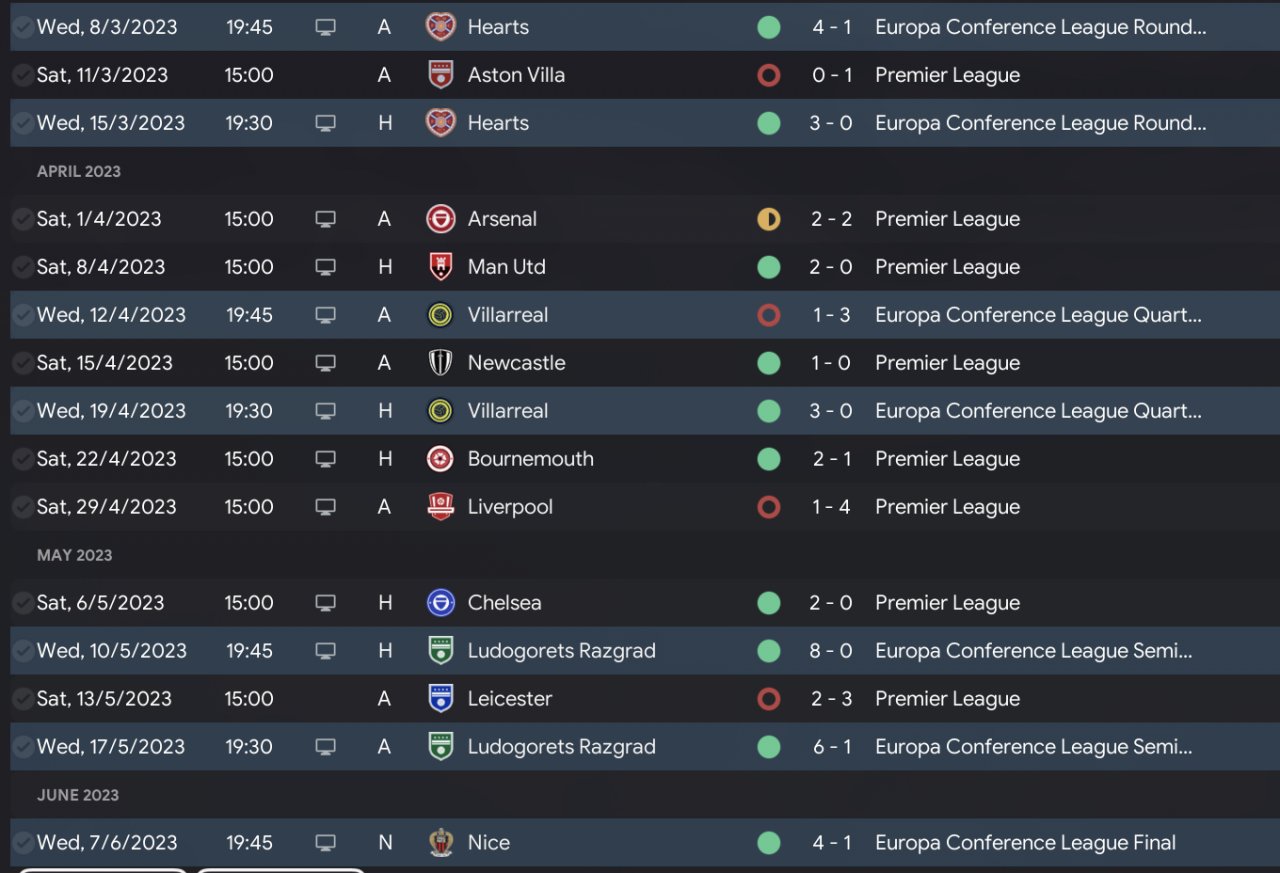Click the Europa Conference League Final competition text
Image resolution: width=1280 pixels, height=873 pixels.
click(1025, 843)
